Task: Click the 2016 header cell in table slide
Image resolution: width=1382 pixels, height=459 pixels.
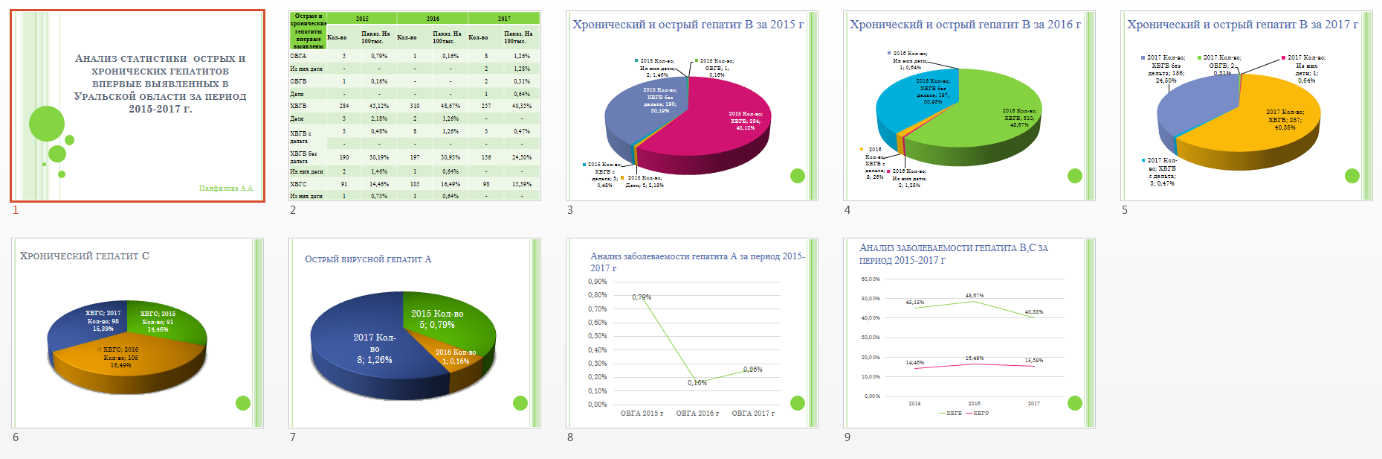Action: pyautogui.click(x=432, y=19)
